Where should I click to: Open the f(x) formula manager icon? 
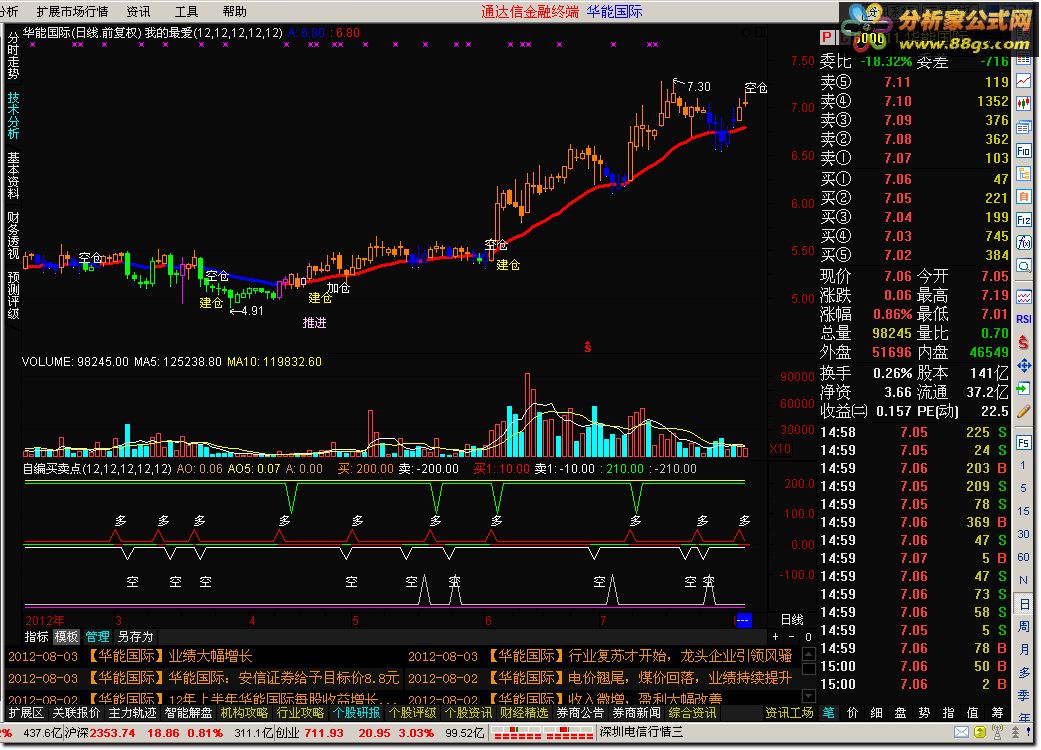tap(1023, 243)
